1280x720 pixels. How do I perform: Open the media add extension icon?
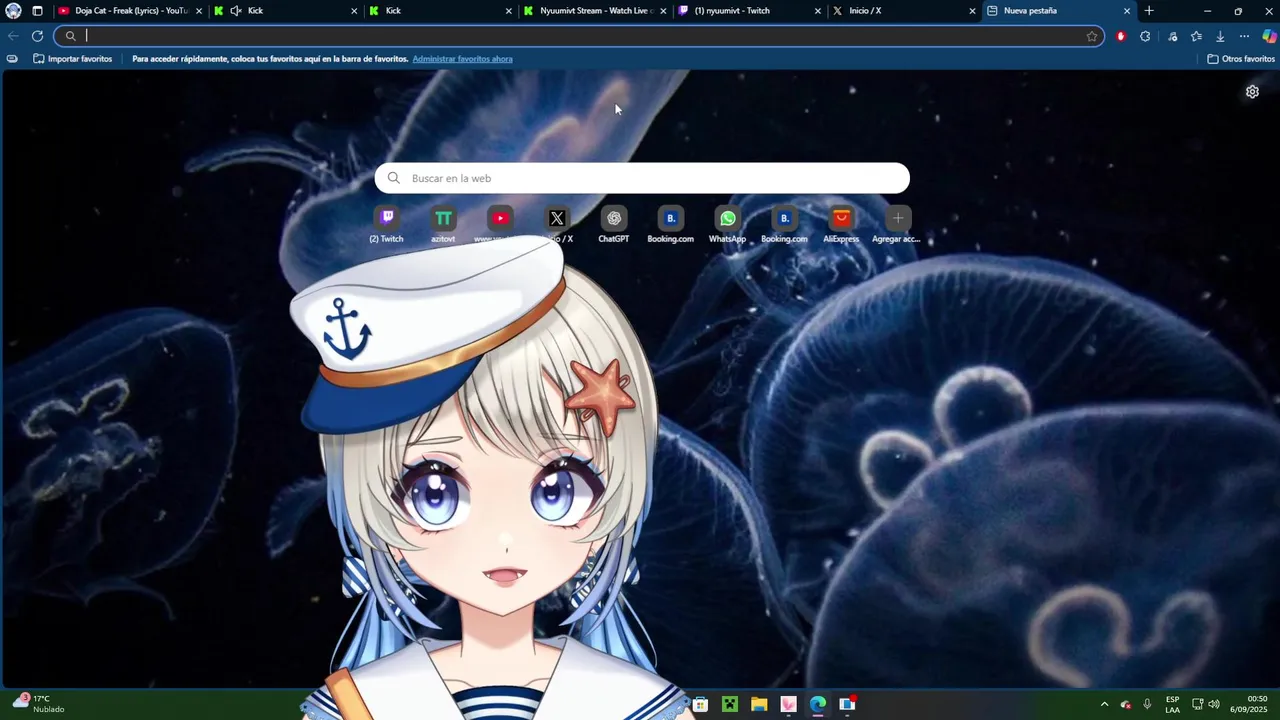coord(1172,36)
